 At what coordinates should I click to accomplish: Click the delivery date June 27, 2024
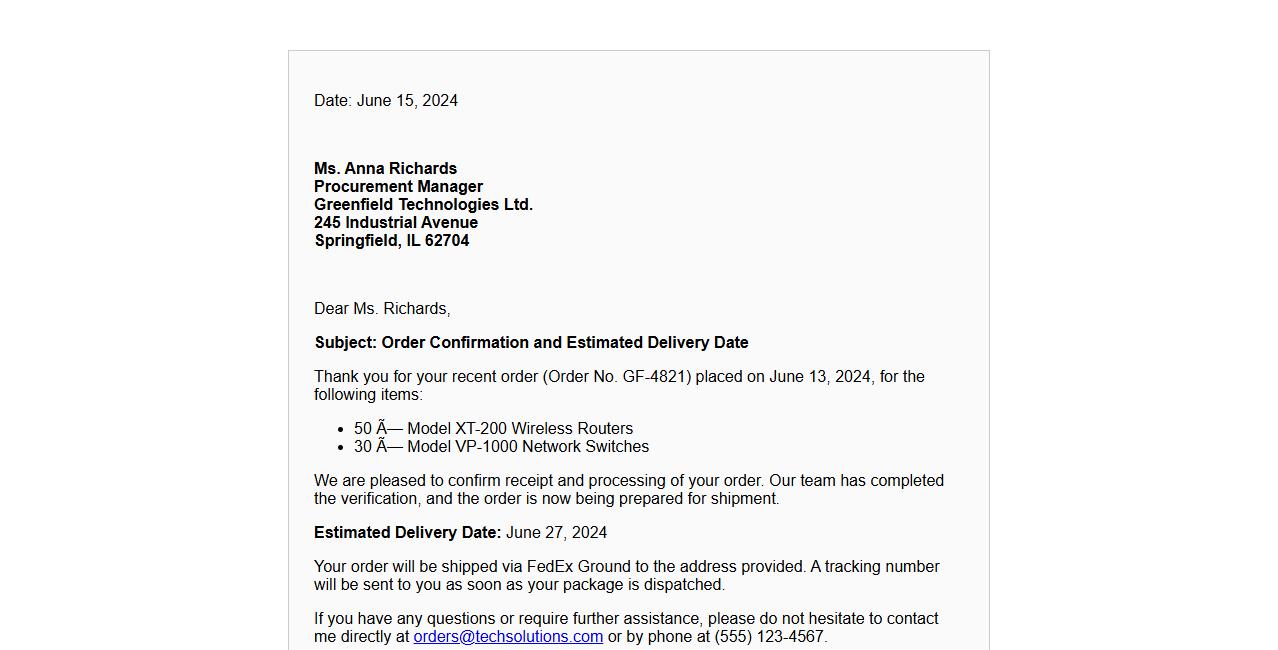[x=556, y=533]
